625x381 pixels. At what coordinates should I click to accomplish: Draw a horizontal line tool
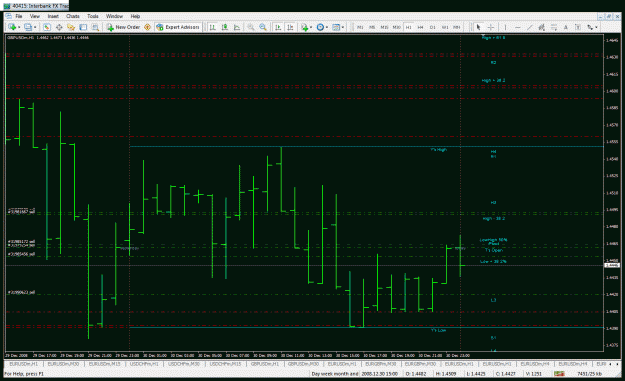click(517, 27)
